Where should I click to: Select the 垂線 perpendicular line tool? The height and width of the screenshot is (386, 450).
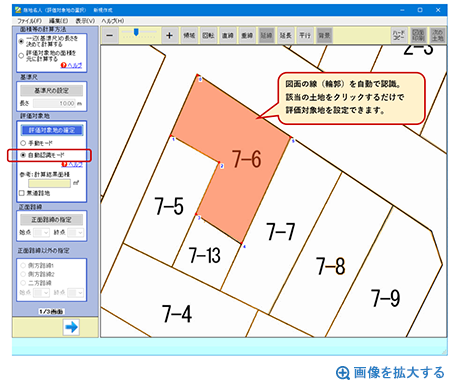tap(247, 35)
